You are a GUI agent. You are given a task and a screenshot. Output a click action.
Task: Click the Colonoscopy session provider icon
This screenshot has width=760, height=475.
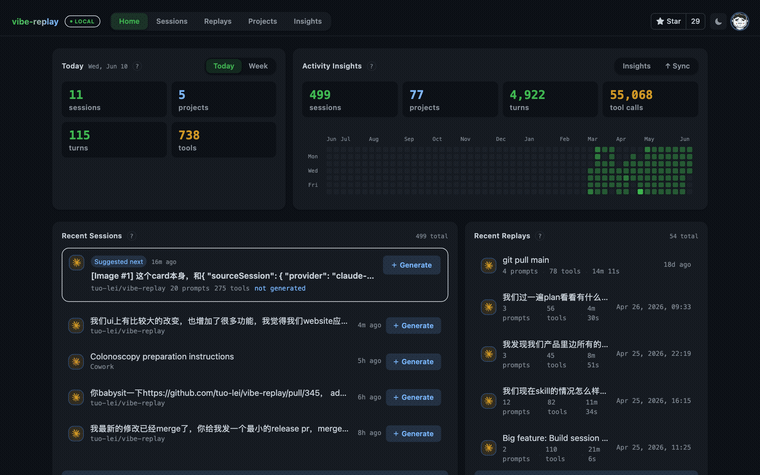click(76, 362)
